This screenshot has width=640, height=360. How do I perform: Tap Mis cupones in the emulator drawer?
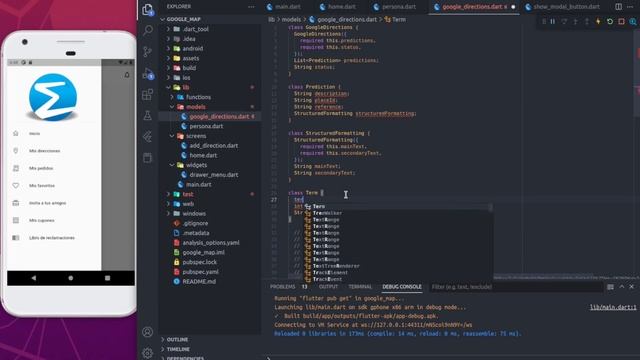pyautogui.click(x=42, y=220)
